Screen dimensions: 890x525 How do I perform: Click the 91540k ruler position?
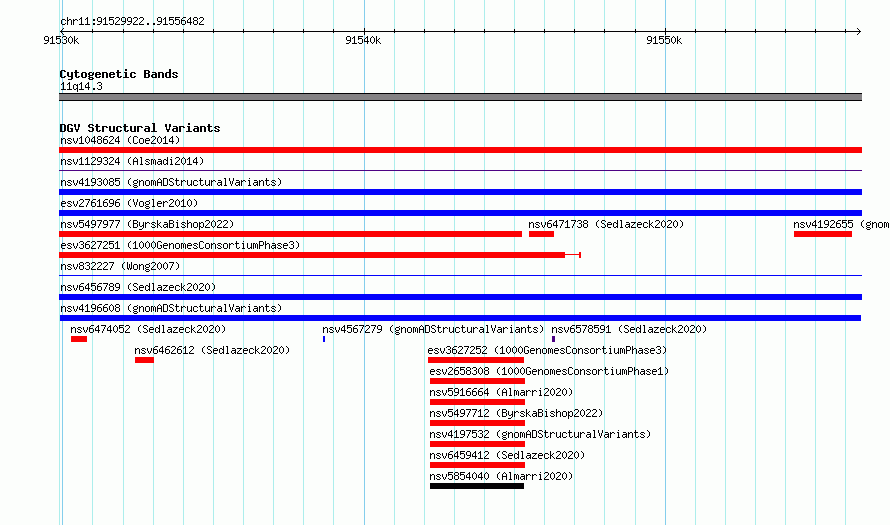(x=363, y=40)
